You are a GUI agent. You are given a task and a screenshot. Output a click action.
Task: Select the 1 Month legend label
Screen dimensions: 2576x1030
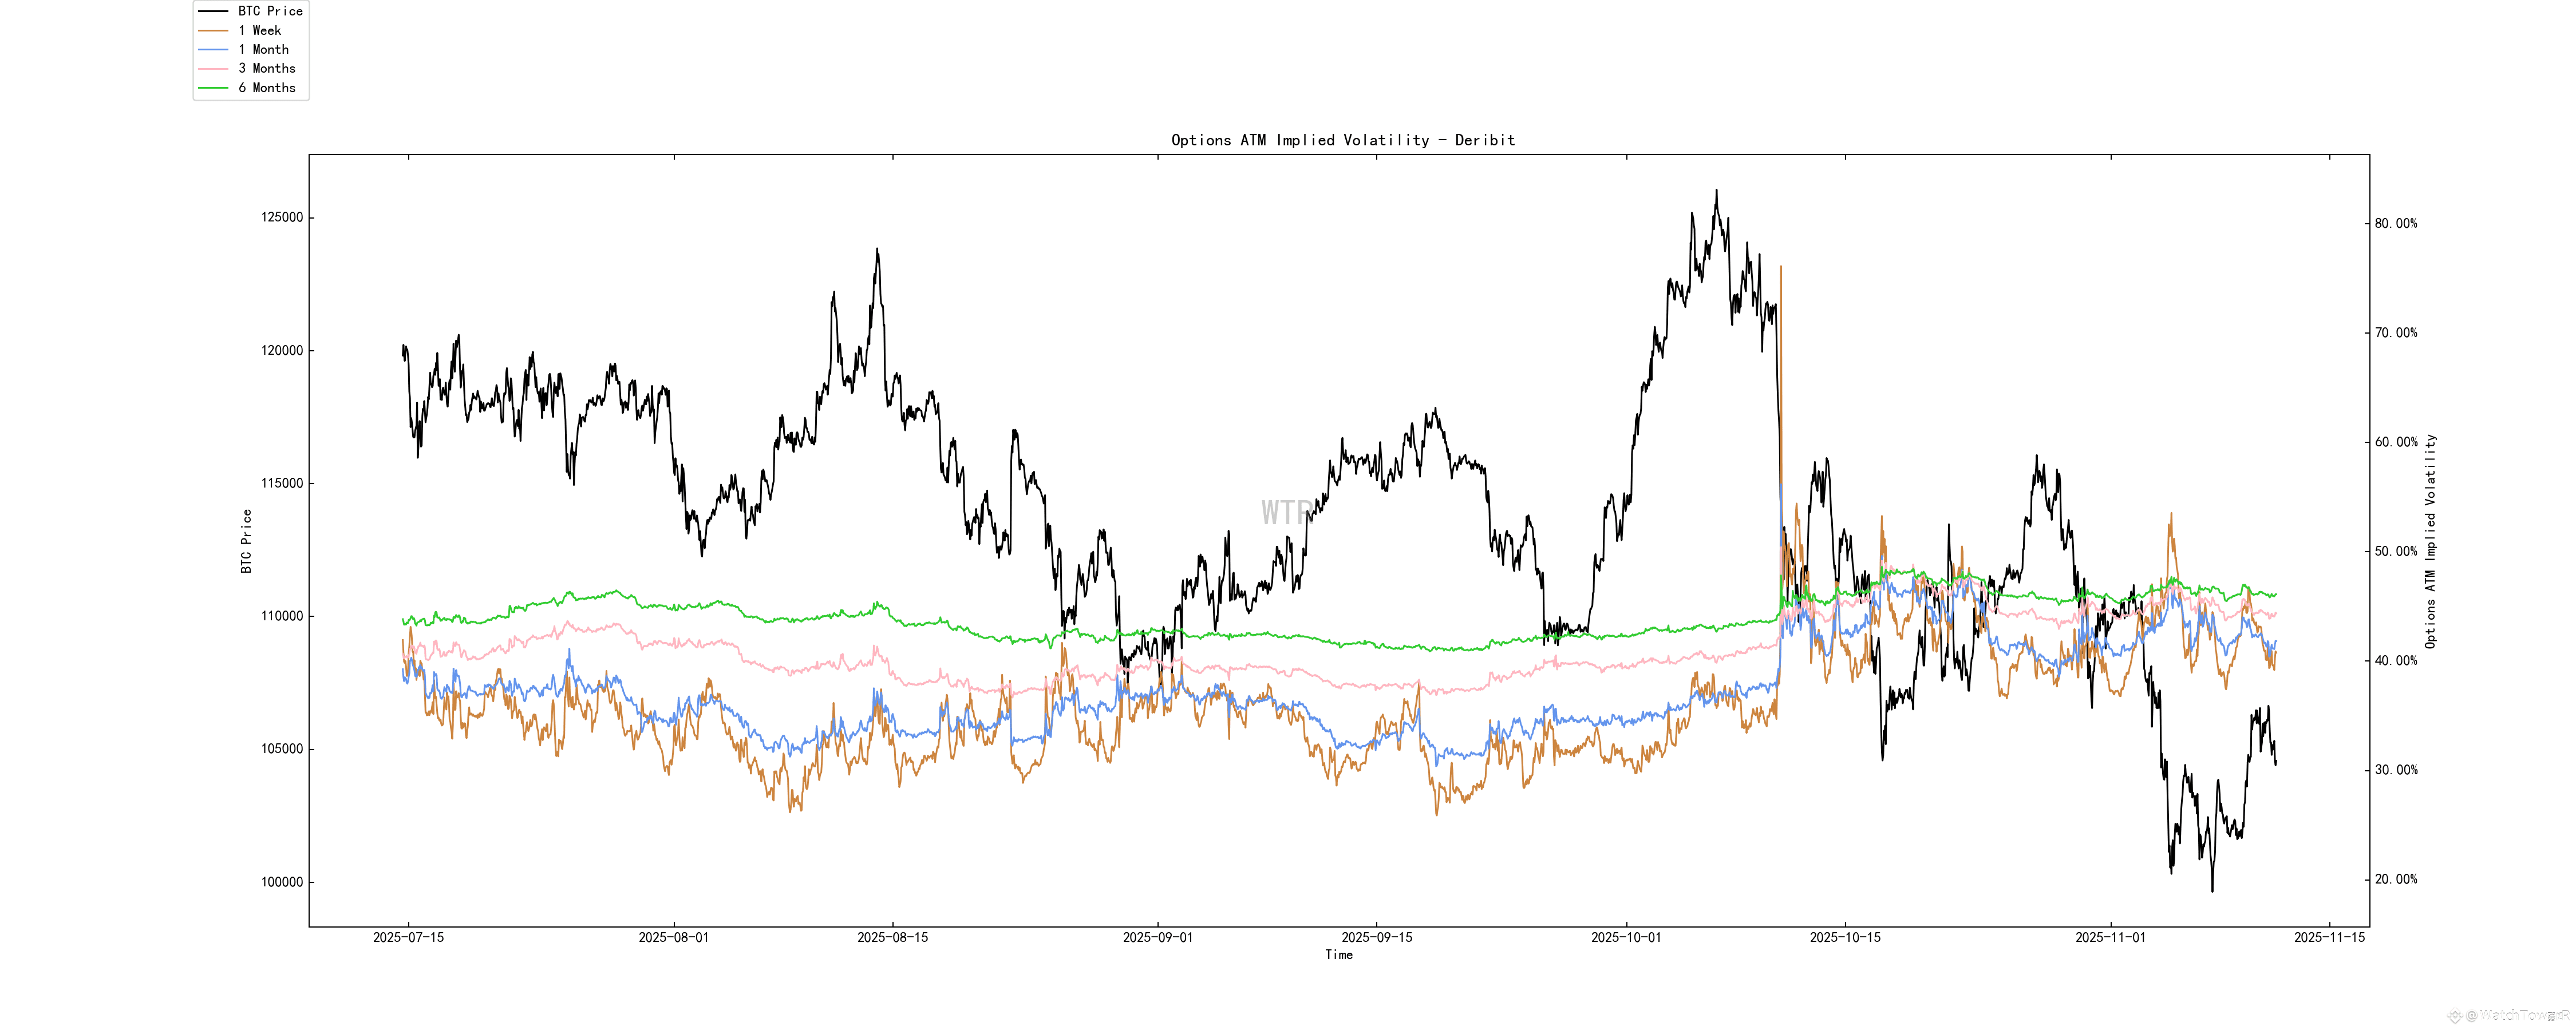pyautogui.click(x=263, y=50)
